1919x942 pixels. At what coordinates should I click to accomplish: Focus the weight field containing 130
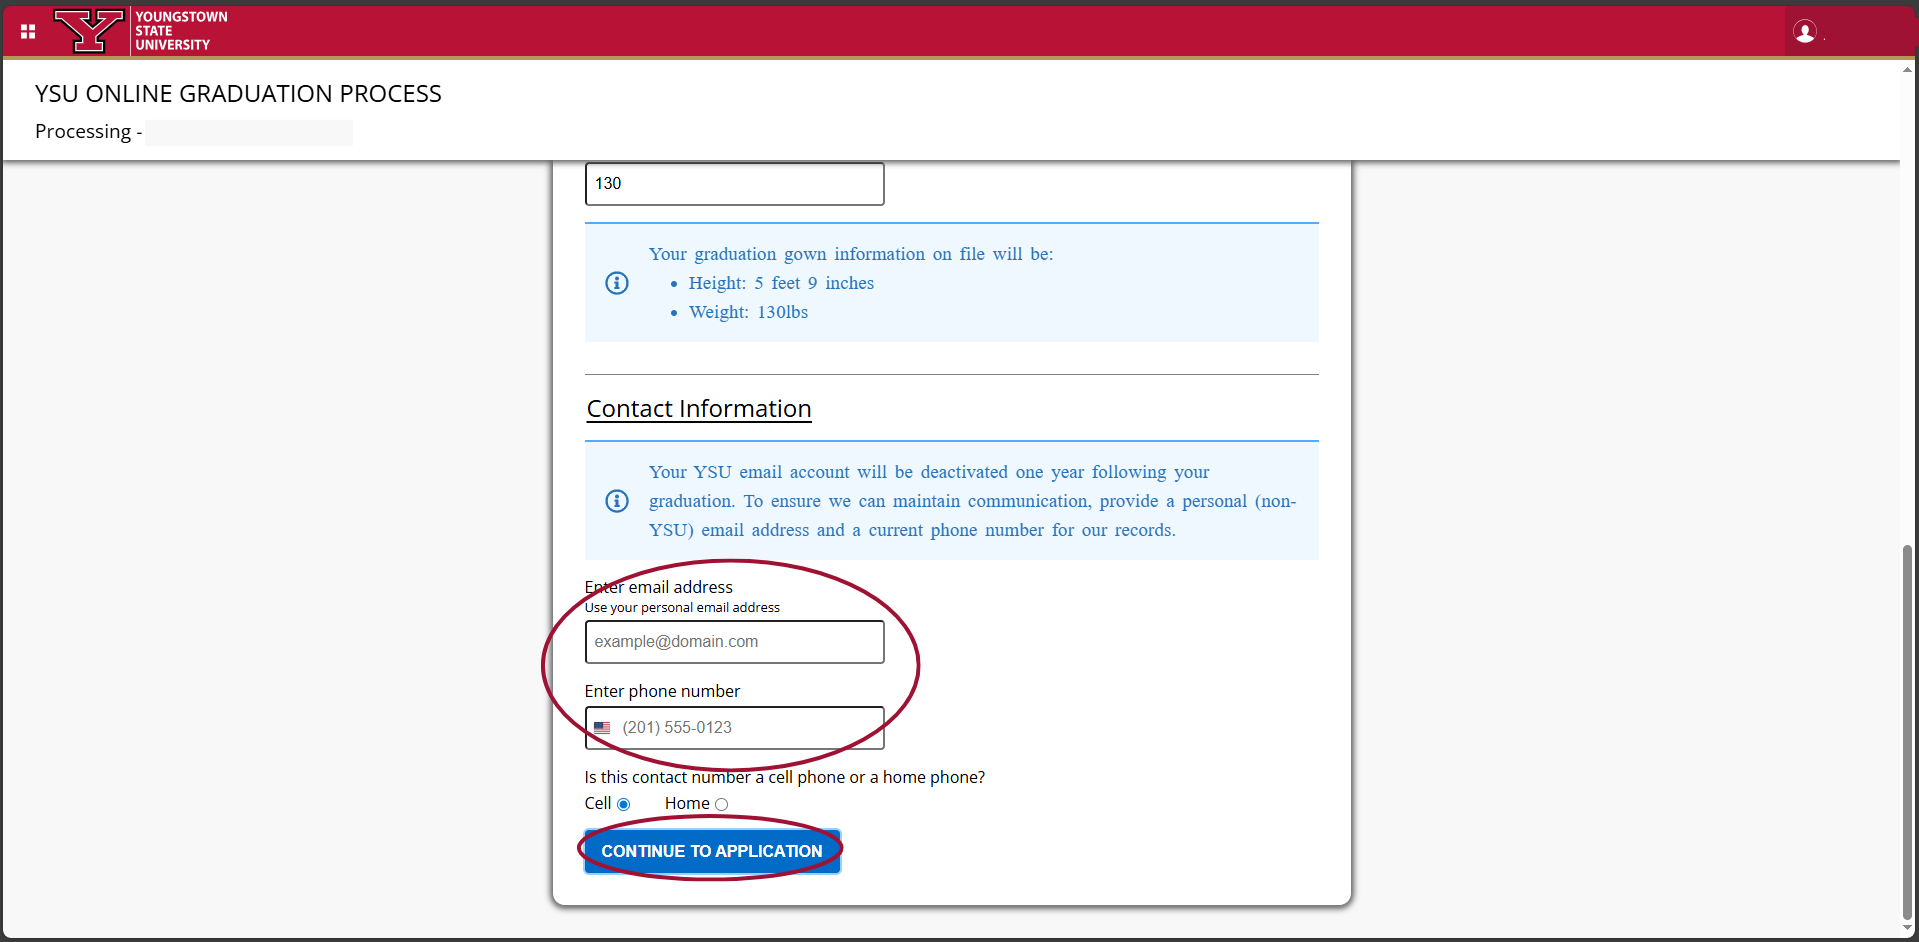[734, 184]
